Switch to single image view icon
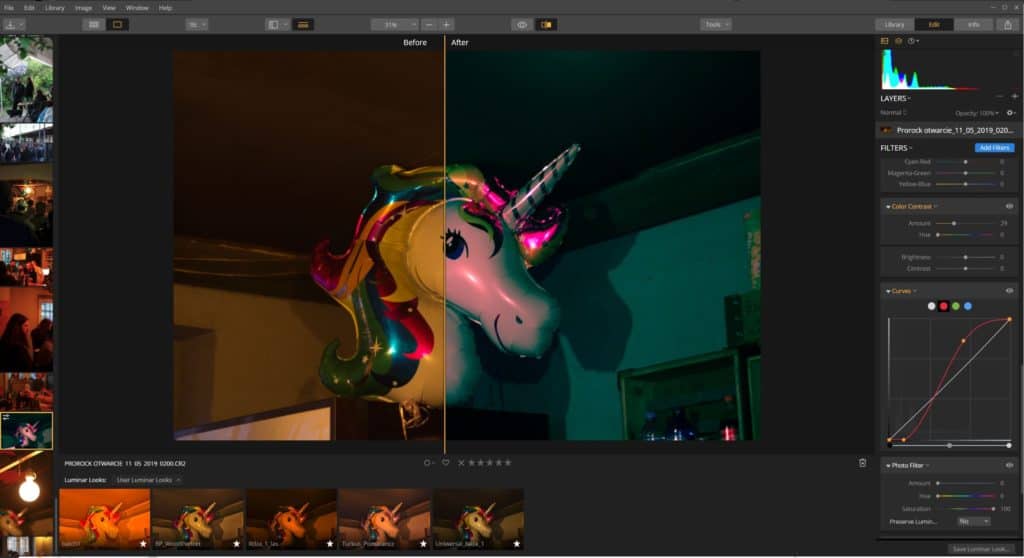Viewport: 1024px width, 558px height. click(118, 24)
